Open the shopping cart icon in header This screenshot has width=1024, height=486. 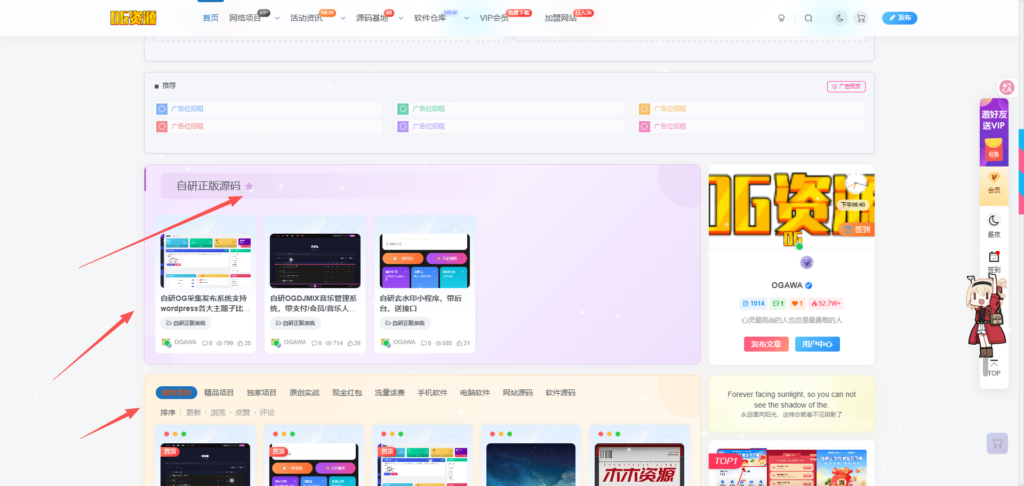coord(860,18)
